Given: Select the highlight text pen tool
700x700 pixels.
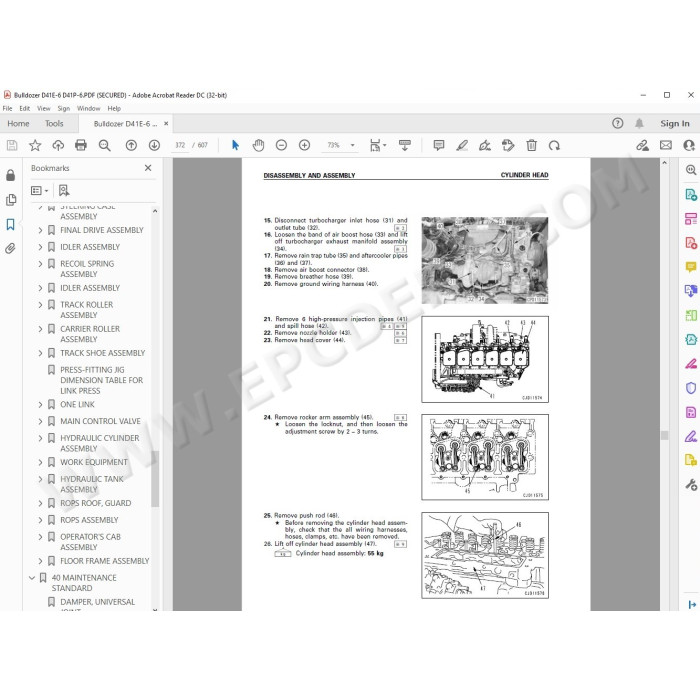Looking at the screenshot, I should coord(462,145).
